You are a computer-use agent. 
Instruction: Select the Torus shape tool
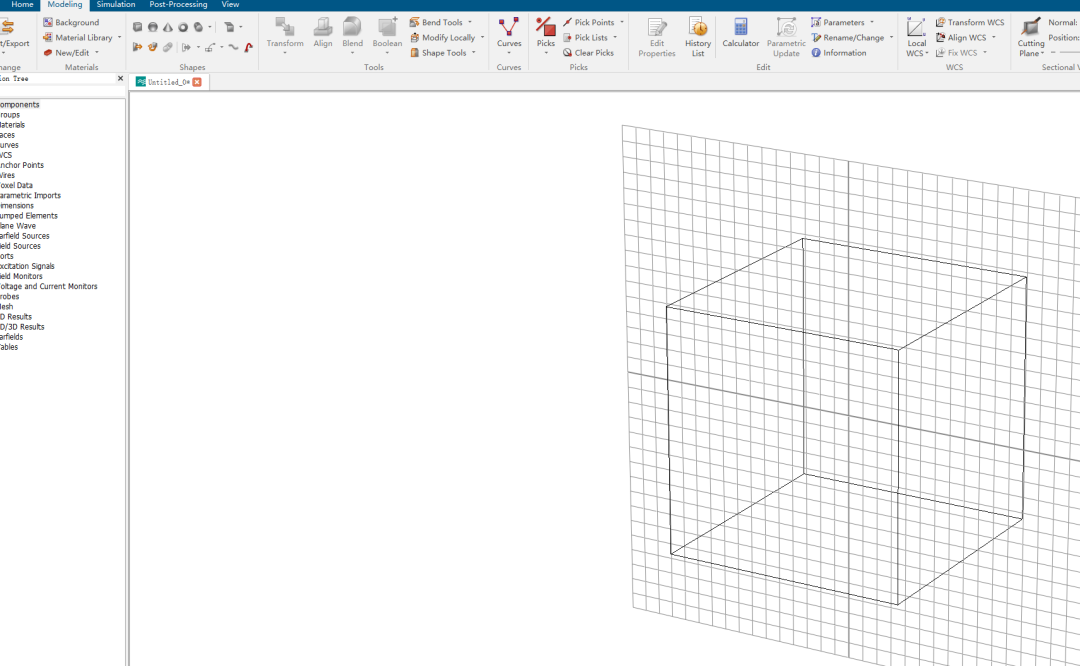click(183, 27)
